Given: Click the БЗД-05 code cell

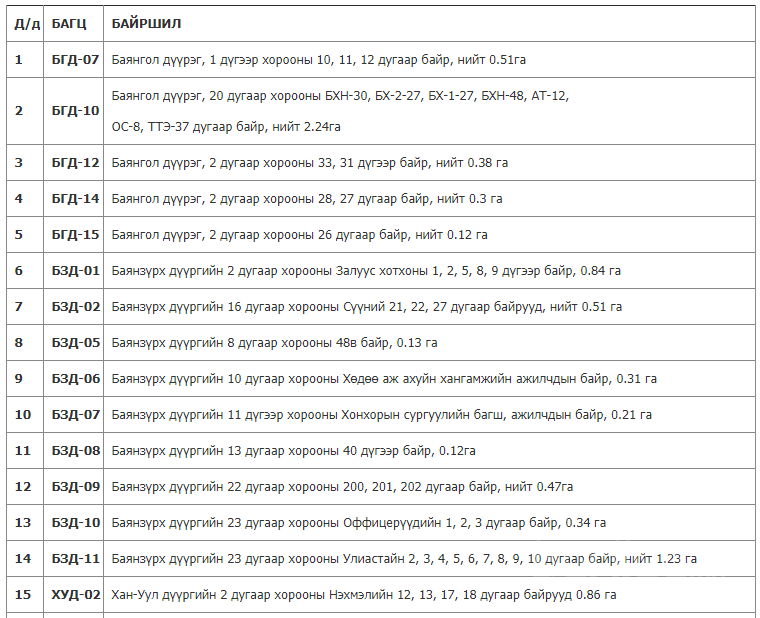Looking at the screenshot, I should pos(75,343).
